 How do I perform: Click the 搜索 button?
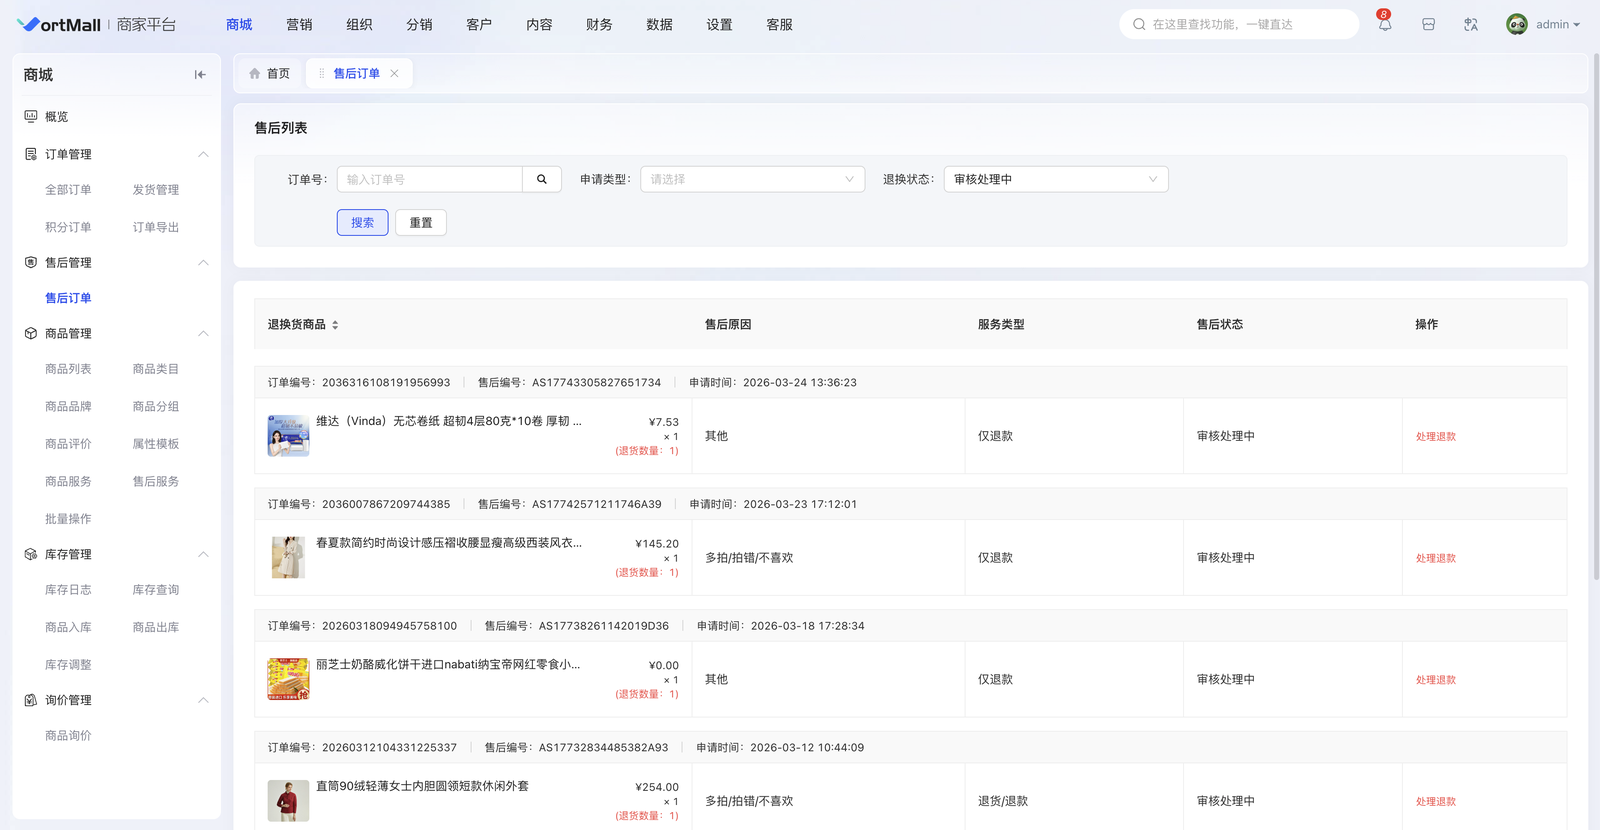coord(362,223)
